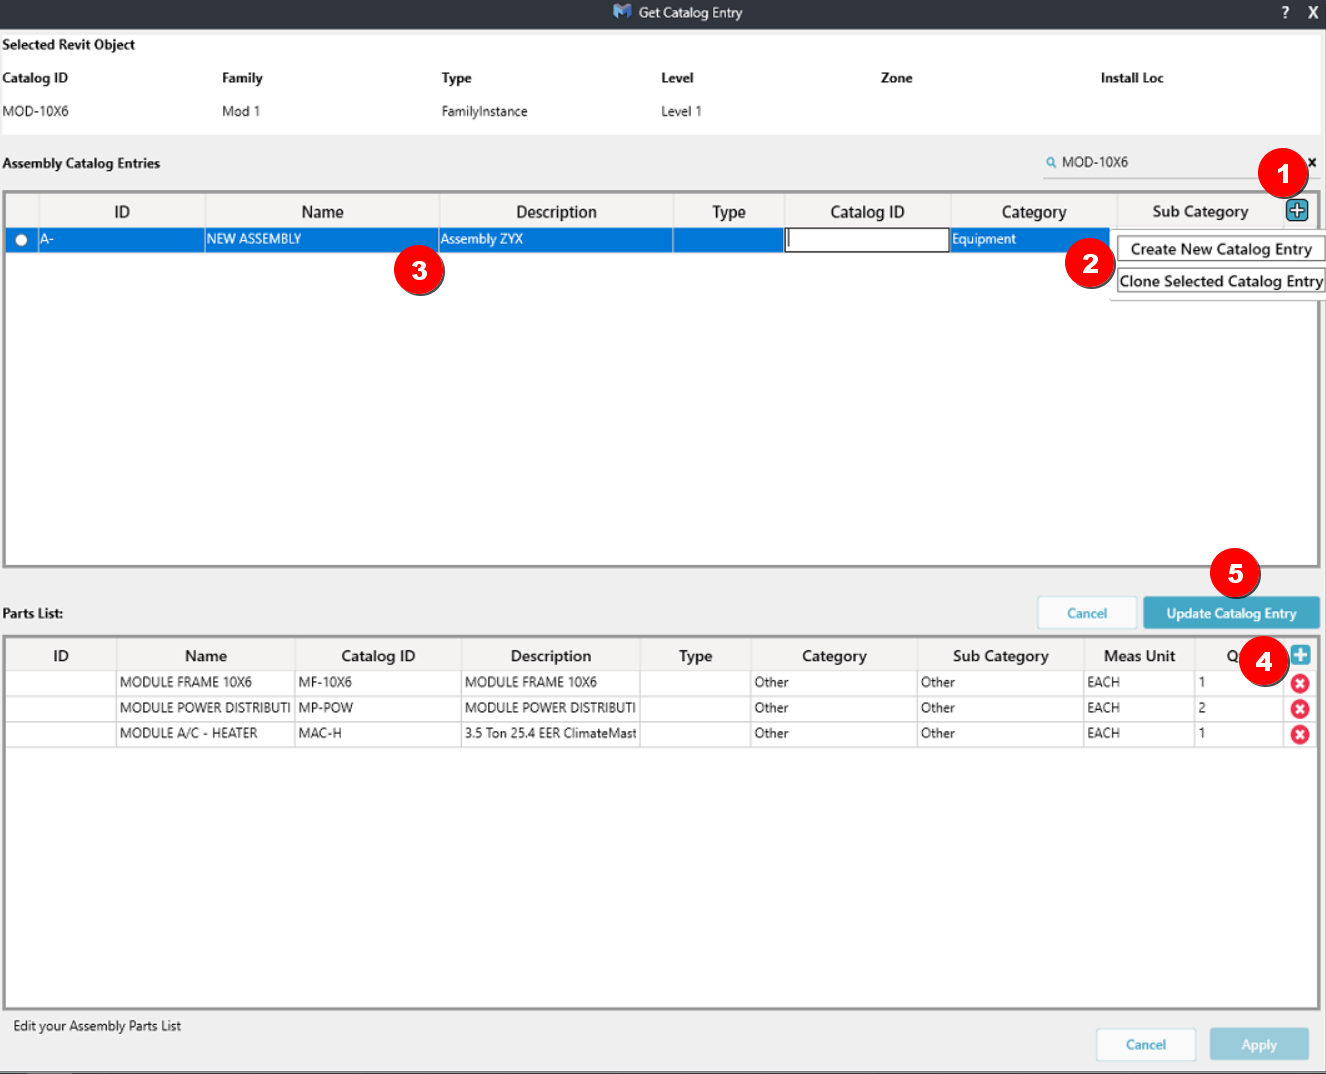The height and width of the screenshot is (1074, 1326).
Task: Select the Equipment category cell
Action: click(1028, 240)
